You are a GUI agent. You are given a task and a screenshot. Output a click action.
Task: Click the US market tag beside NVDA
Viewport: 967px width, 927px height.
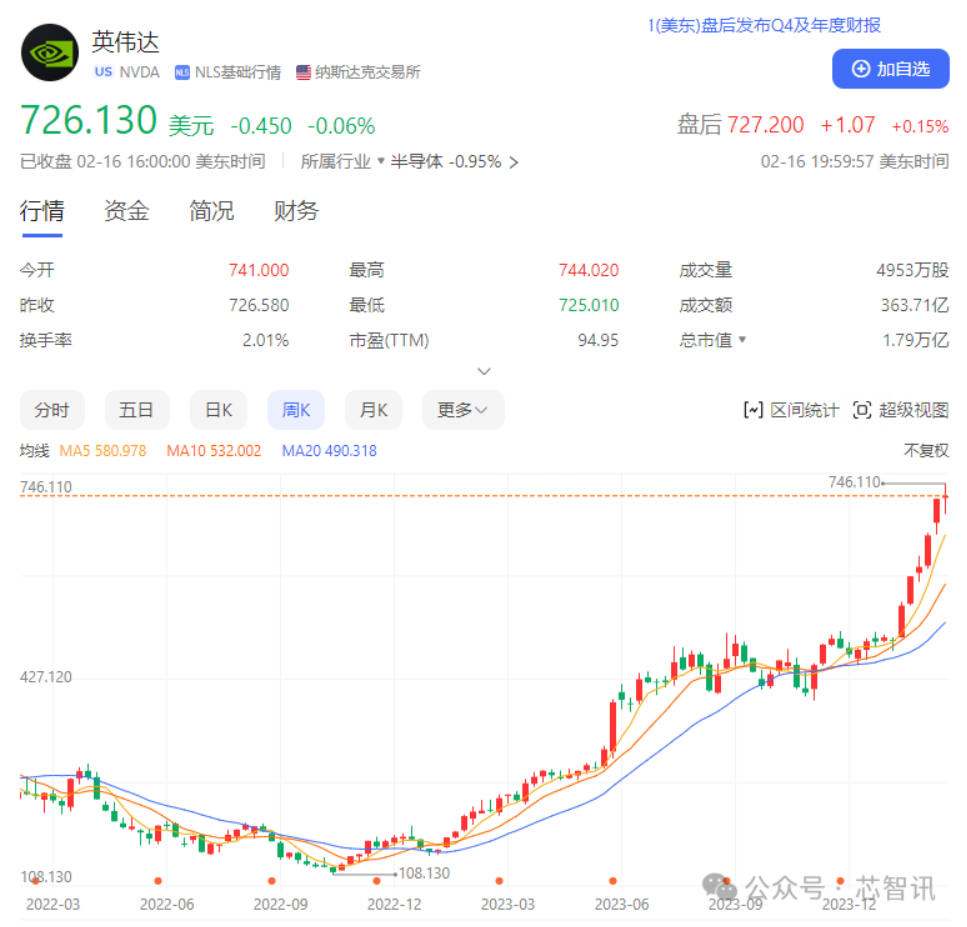(104, 72)
